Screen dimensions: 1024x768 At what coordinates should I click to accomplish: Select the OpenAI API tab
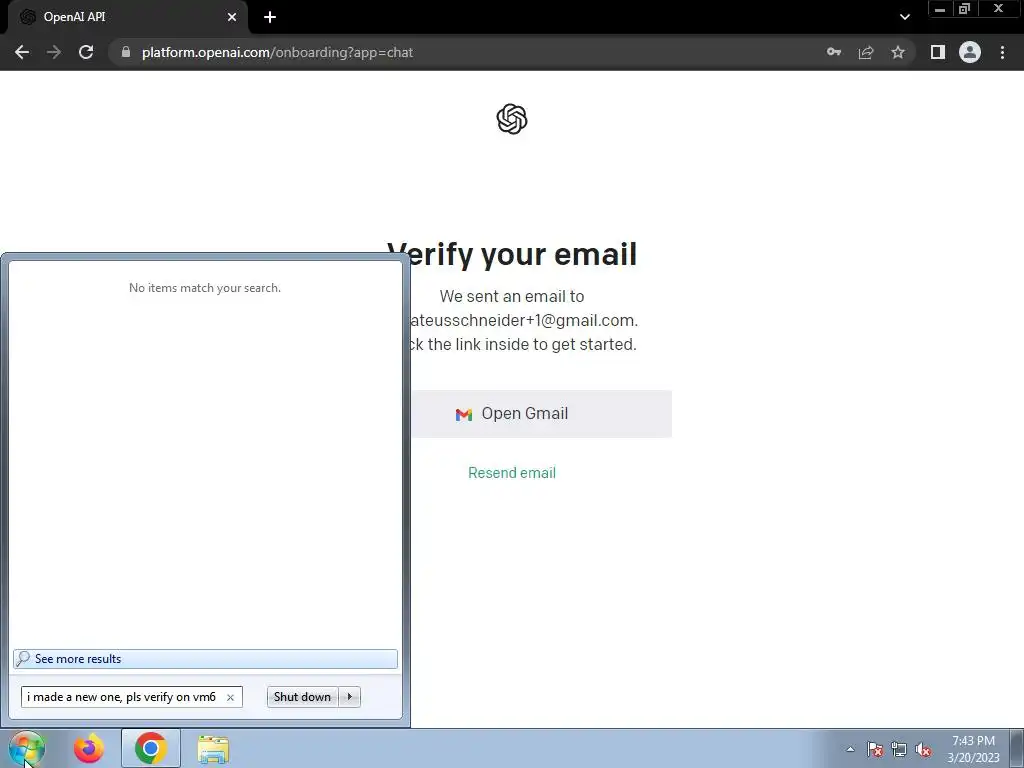[128, 18]
